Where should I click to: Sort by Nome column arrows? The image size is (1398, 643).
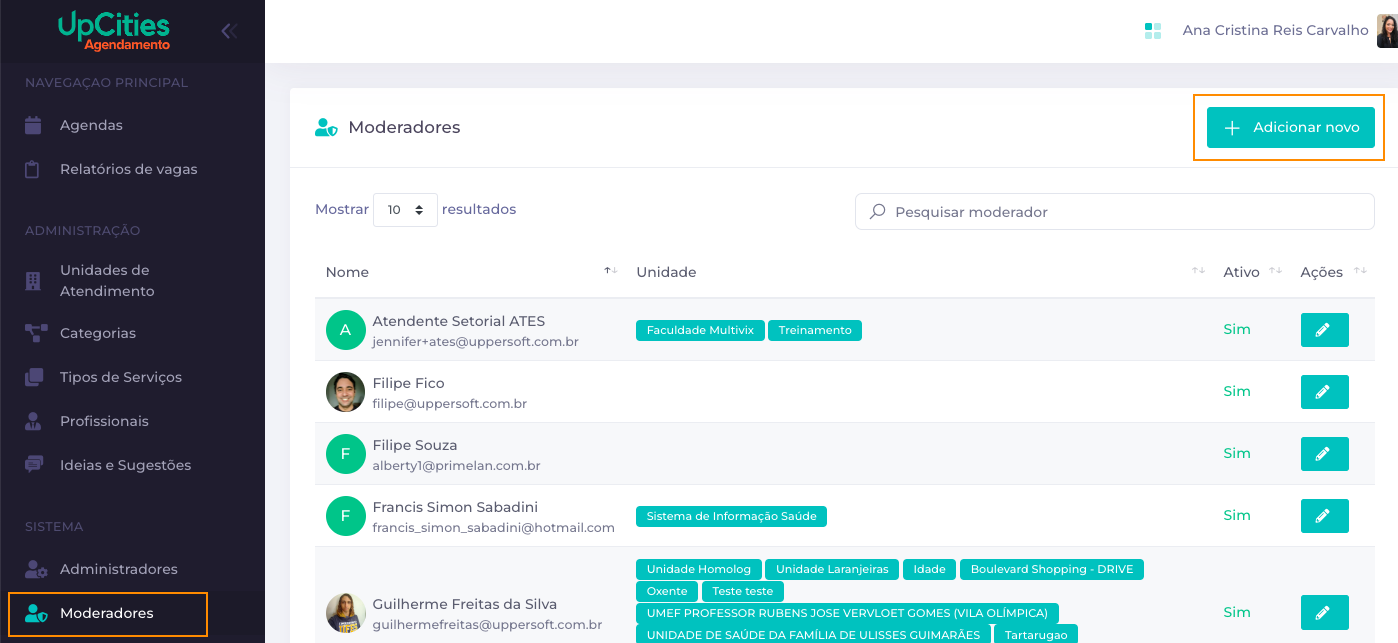pos(610,271)
